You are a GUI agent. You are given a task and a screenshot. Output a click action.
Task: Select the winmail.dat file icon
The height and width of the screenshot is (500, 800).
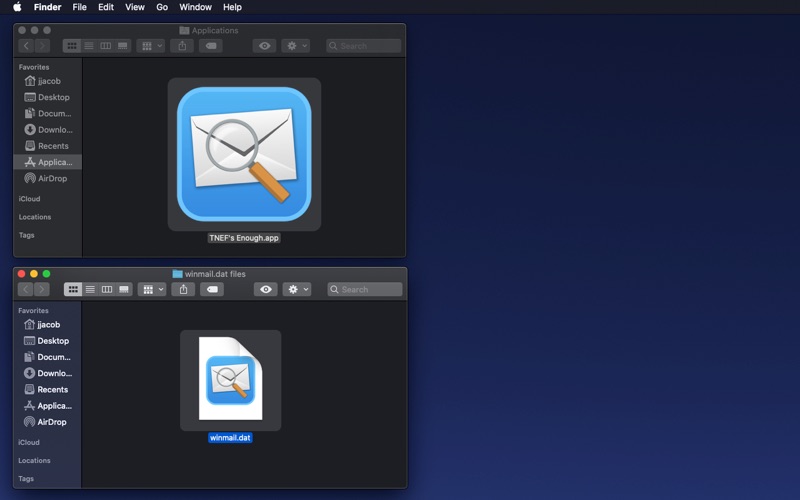point(231,379)
